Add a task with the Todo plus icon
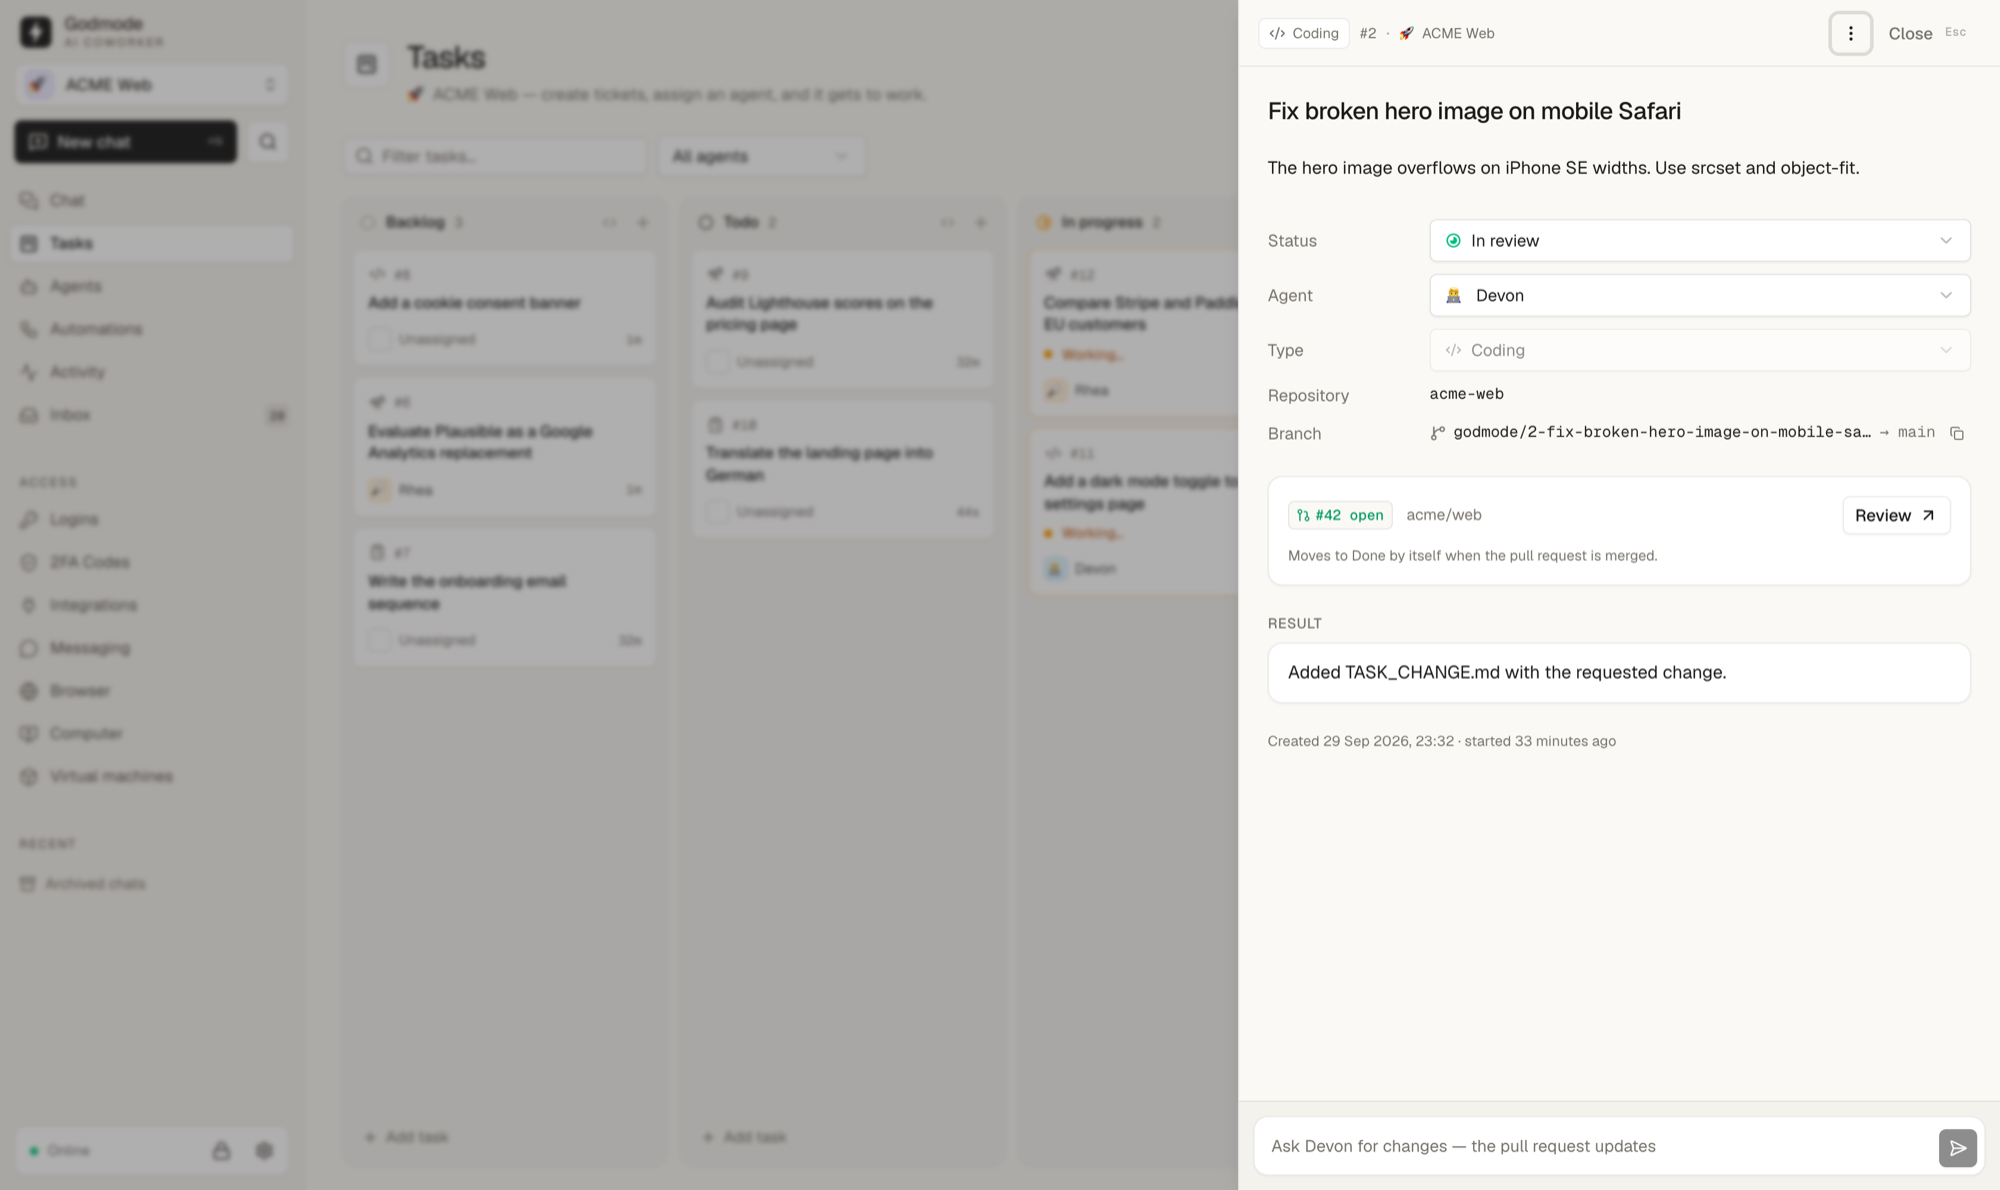 click(x=981, y=222)
